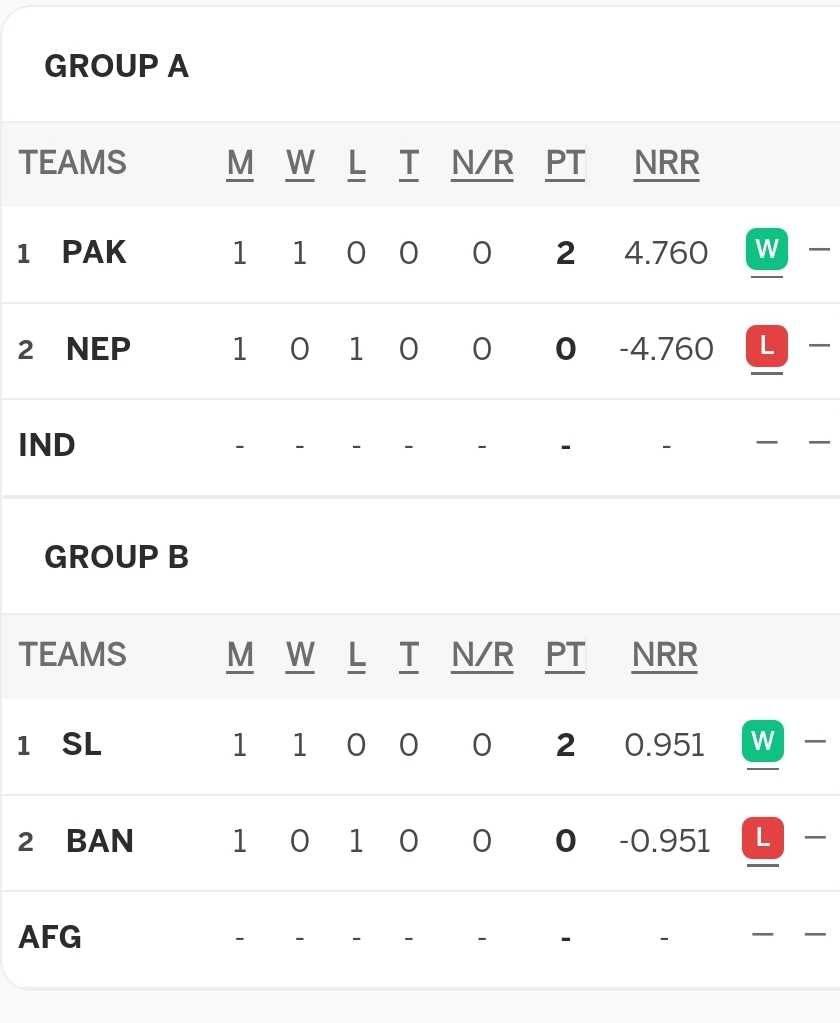Click Bangladesh's red L result badge
The width and height of the screenshot is (840, 1023).
762,837
